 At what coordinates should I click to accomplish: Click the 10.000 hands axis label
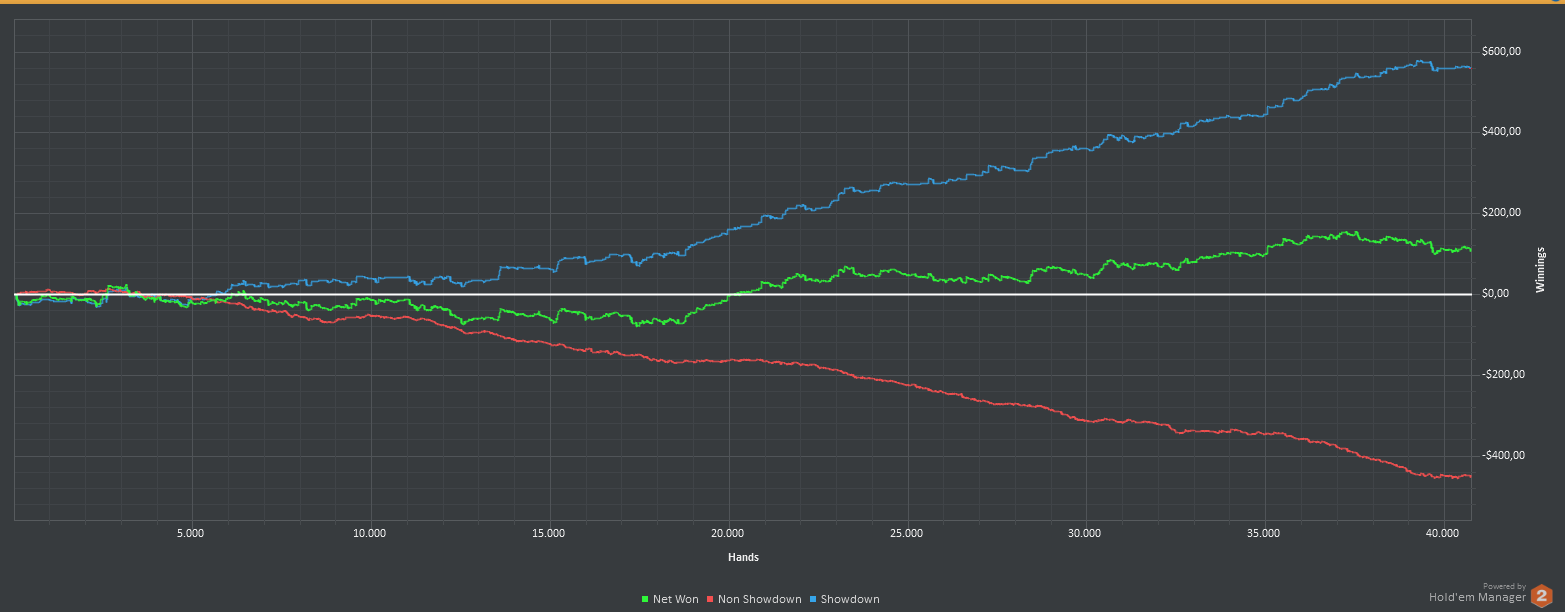pos(370,534)
